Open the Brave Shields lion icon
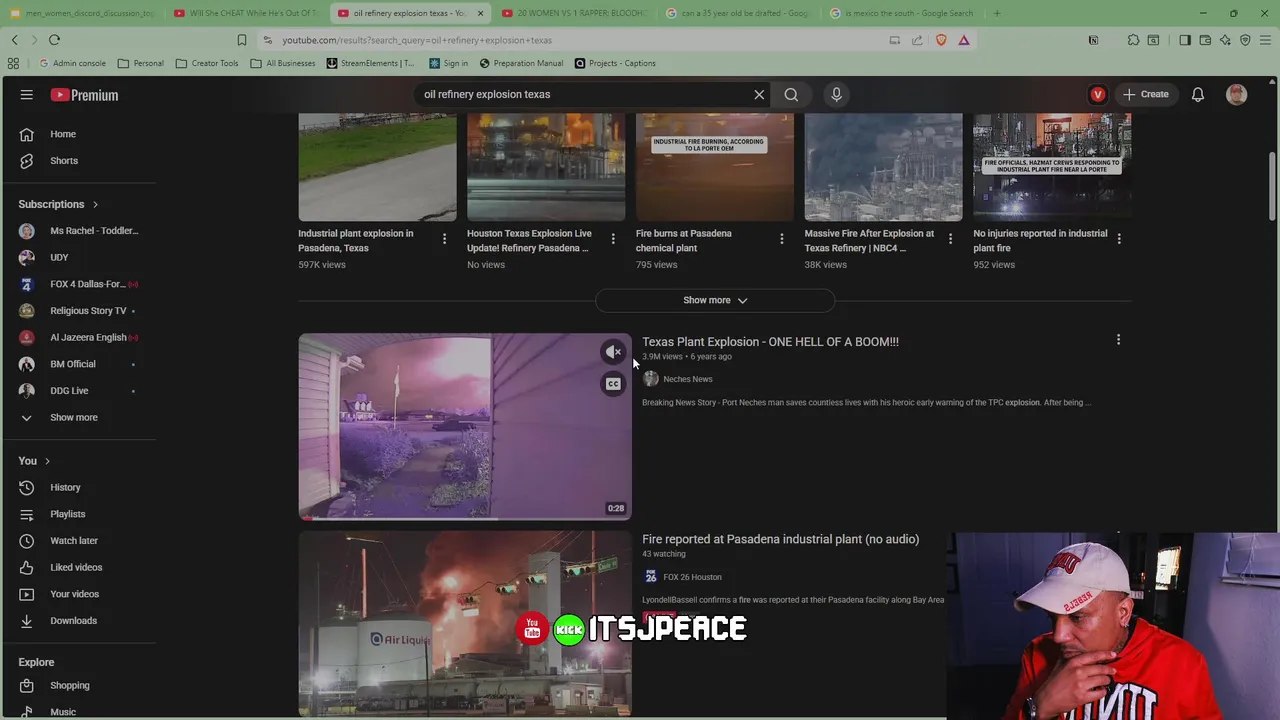Image resolution: width=1280 pixels, height=720 pixels. [x=941, y=40]
